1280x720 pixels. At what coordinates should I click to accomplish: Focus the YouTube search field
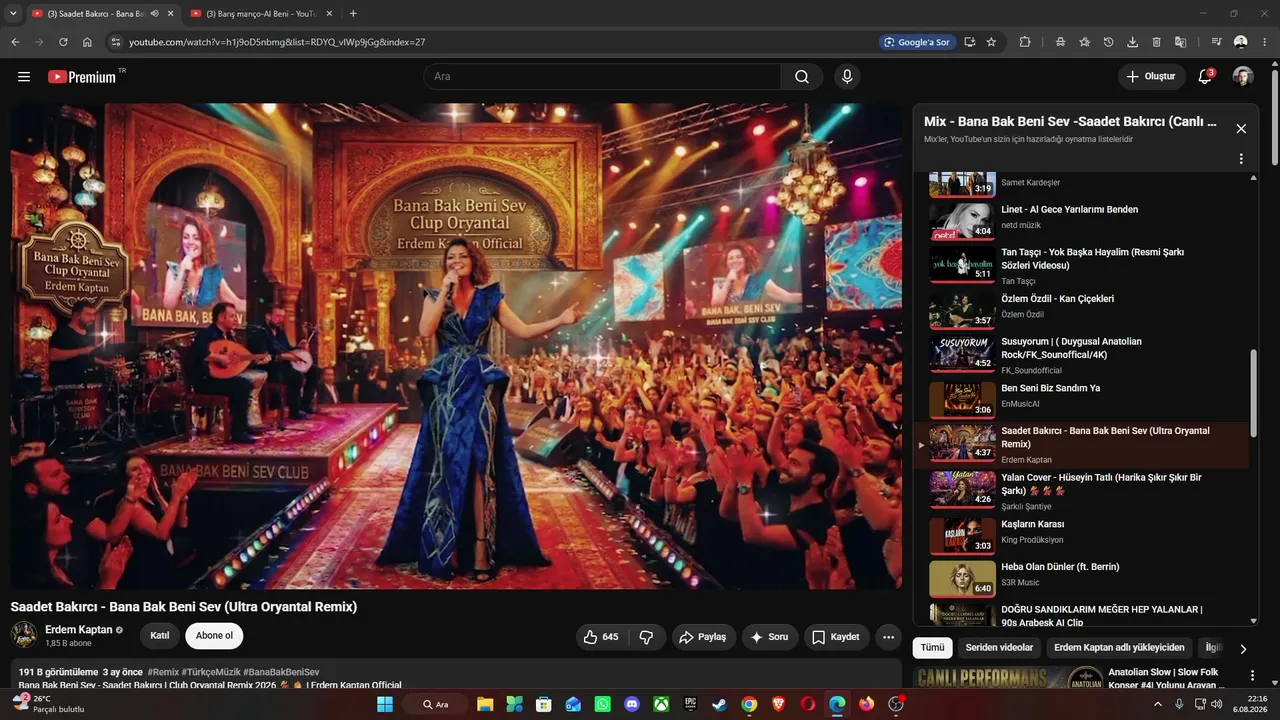click(602, 77)
